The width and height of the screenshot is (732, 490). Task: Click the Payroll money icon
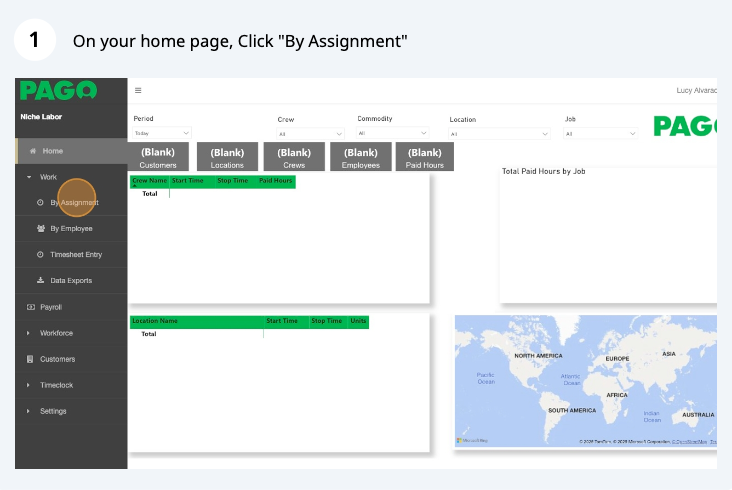point(30,307)
